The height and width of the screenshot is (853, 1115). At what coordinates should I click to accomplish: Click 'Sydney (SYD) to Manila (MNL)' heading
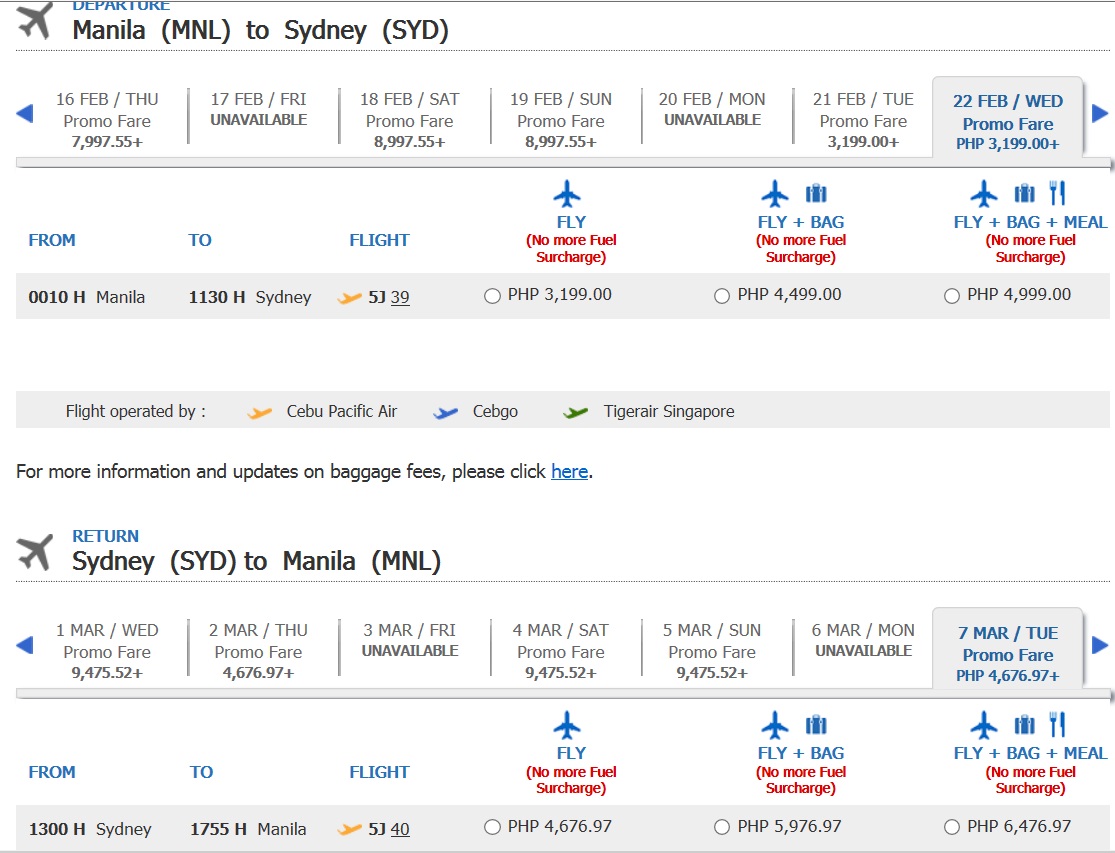tap(256, 562)
